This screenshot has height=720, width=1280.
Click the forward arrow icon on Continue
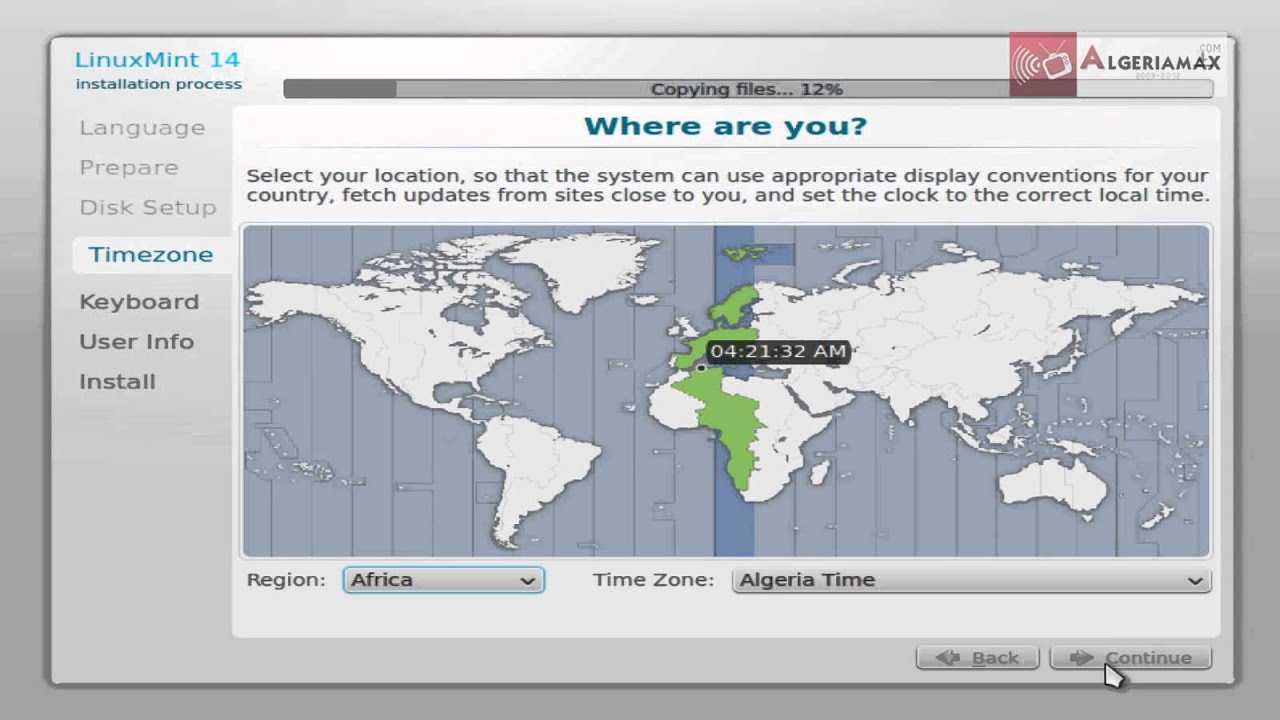1082,657
